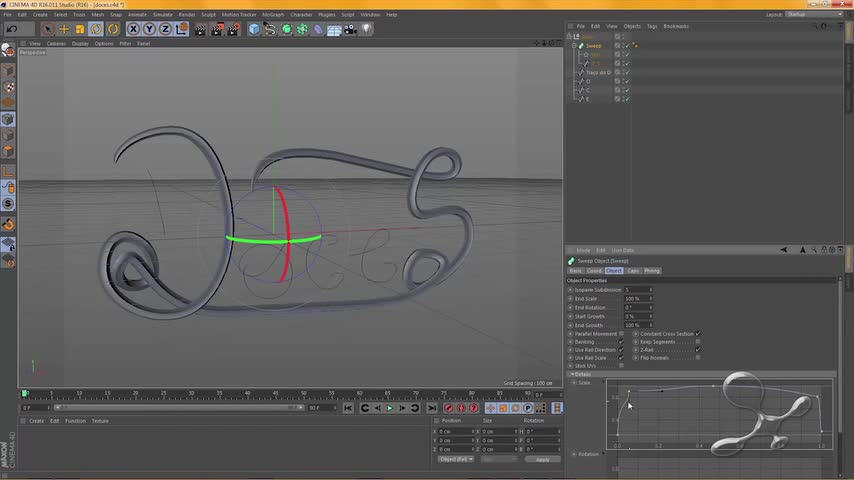Switch to the Caps tab
The width and height of the screenshot is (854, 480).
coord(633,270)
